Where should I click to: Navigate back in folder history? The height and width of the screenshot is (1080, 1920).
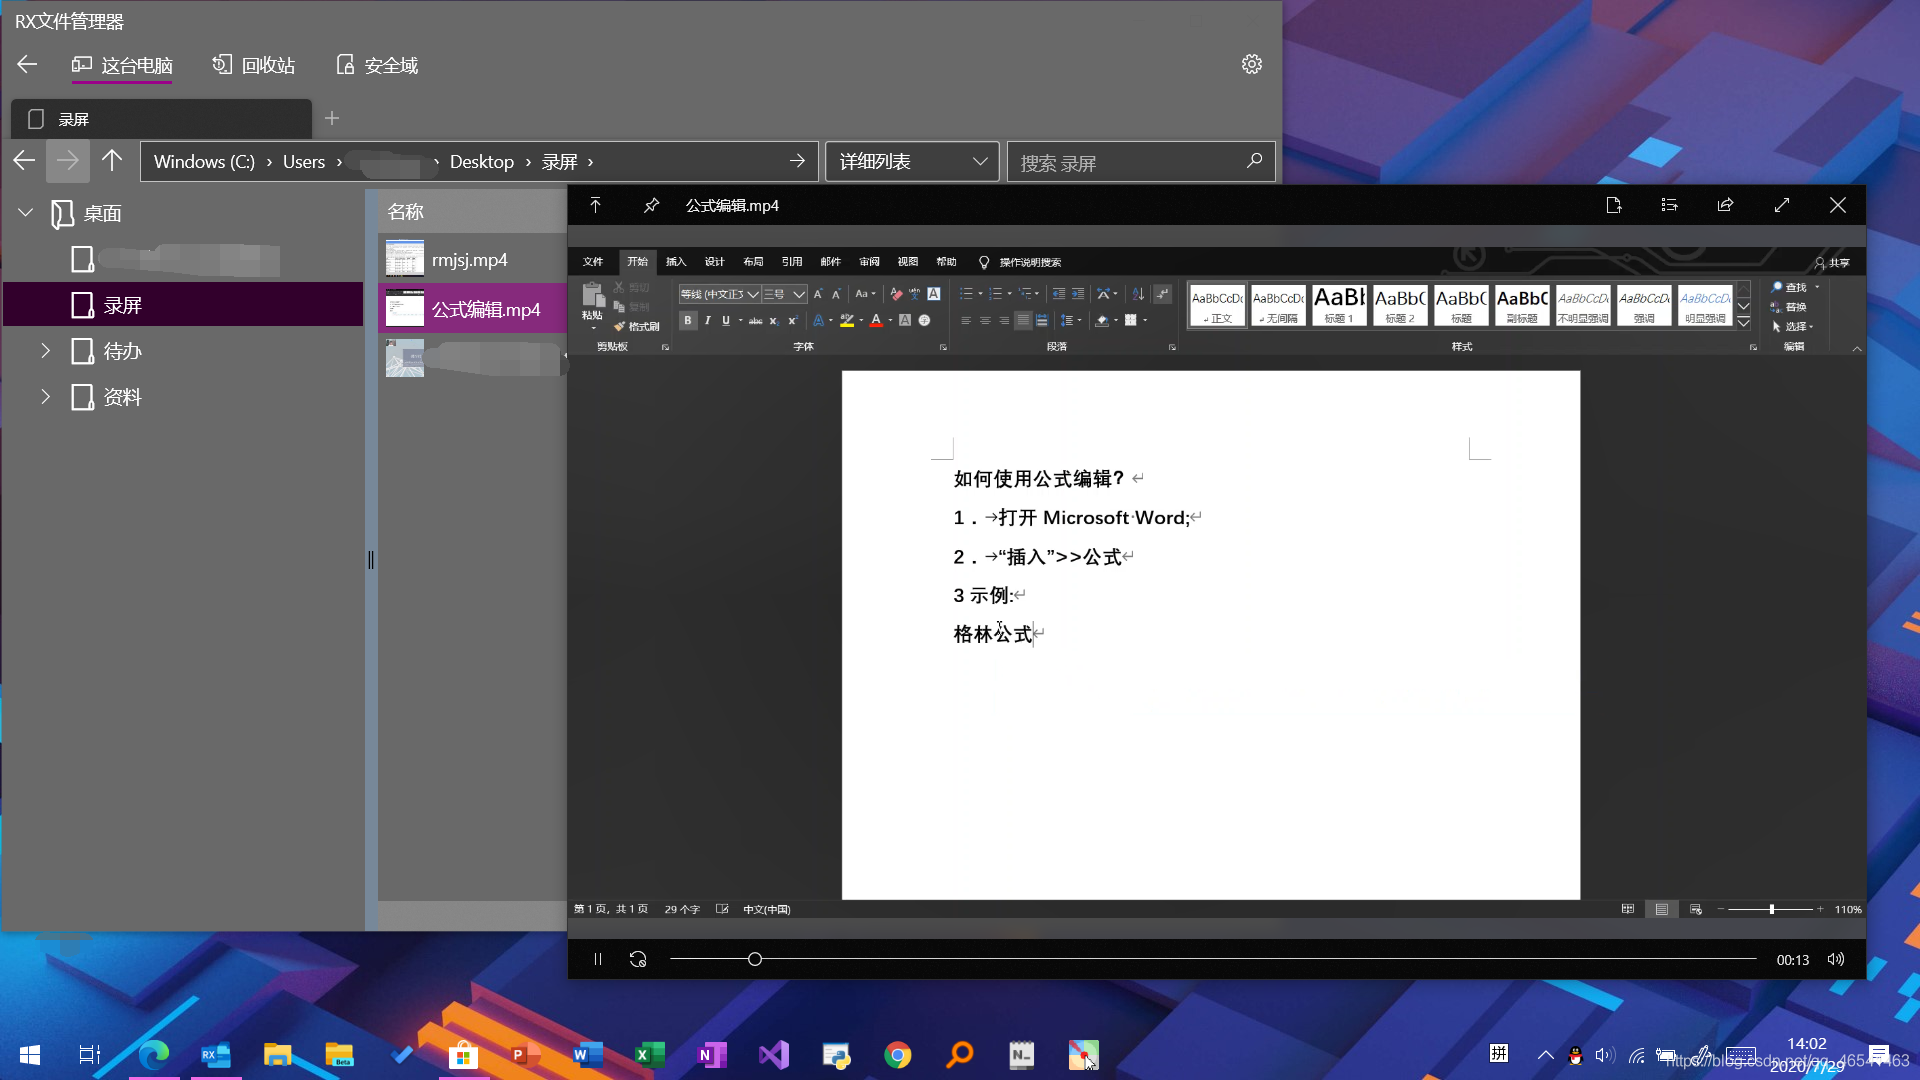pyautogui.click(x=24, y=161)
